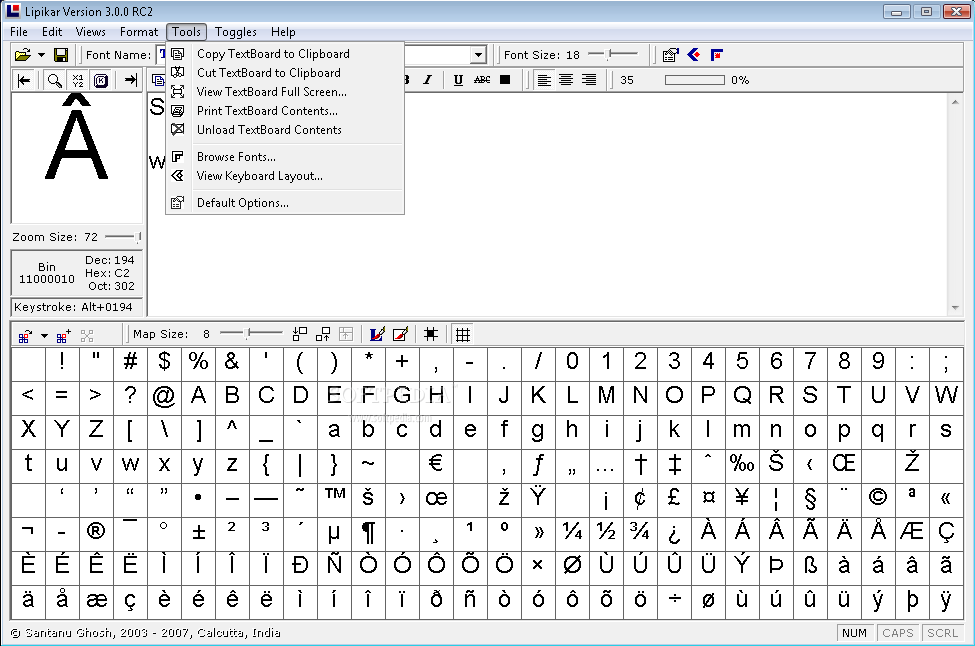Select Print TextBoard Contents
This screenshot has height=646, width=975.
(285, 111)
